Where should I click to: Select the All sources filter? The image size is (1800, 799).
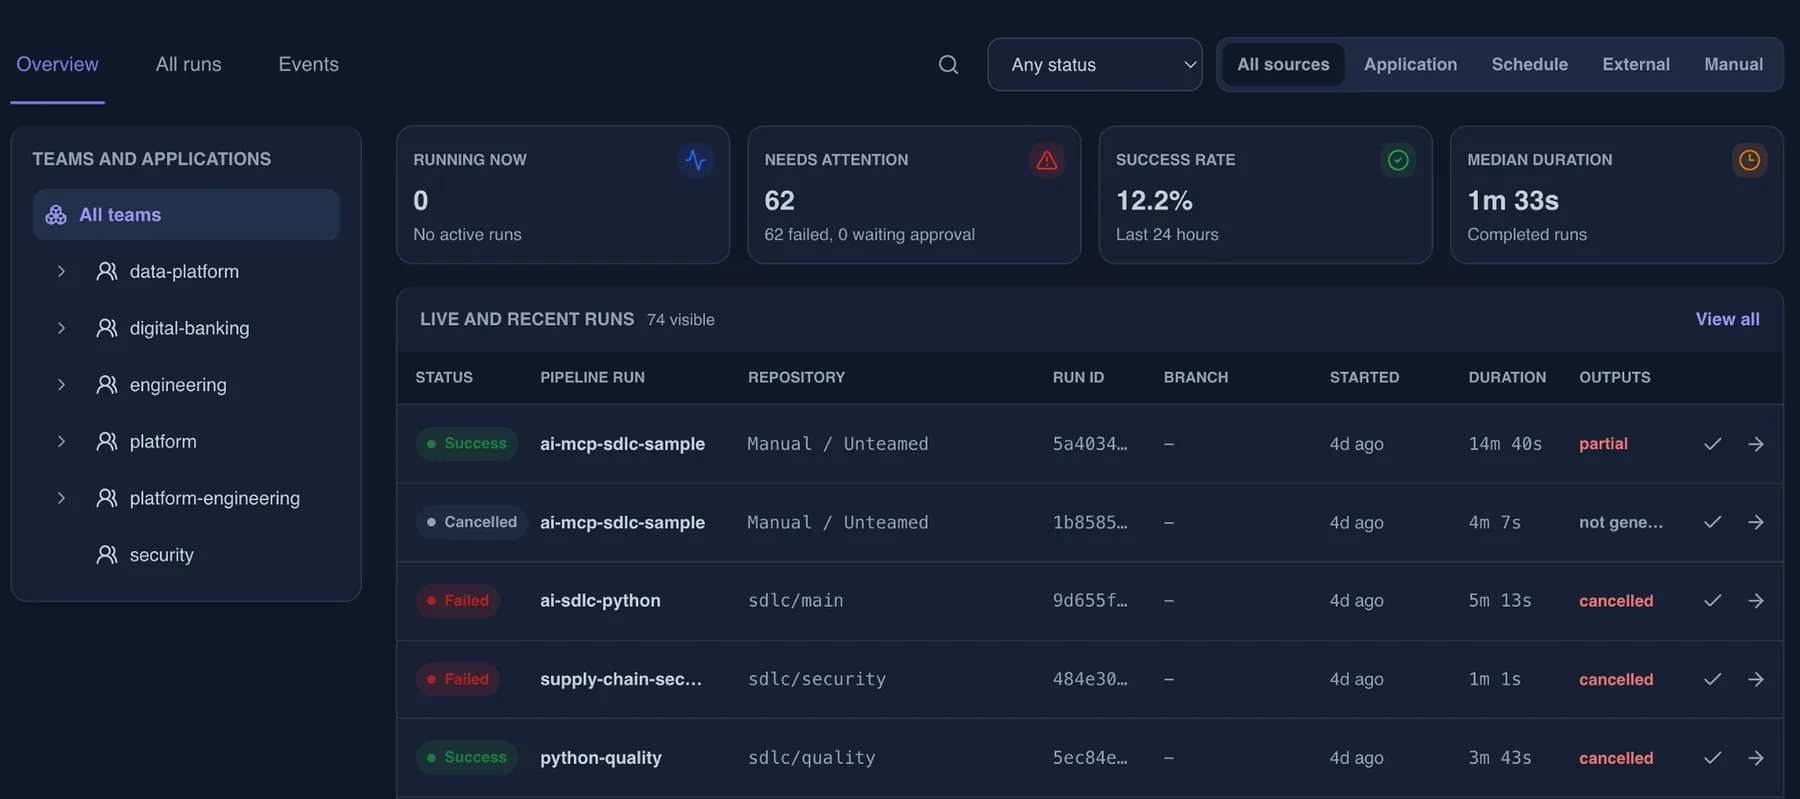coord(1283,65)
